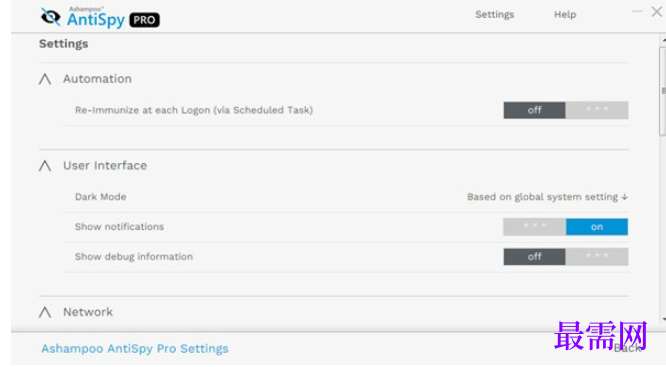Open the Settings menu in header

click(494, 14)
